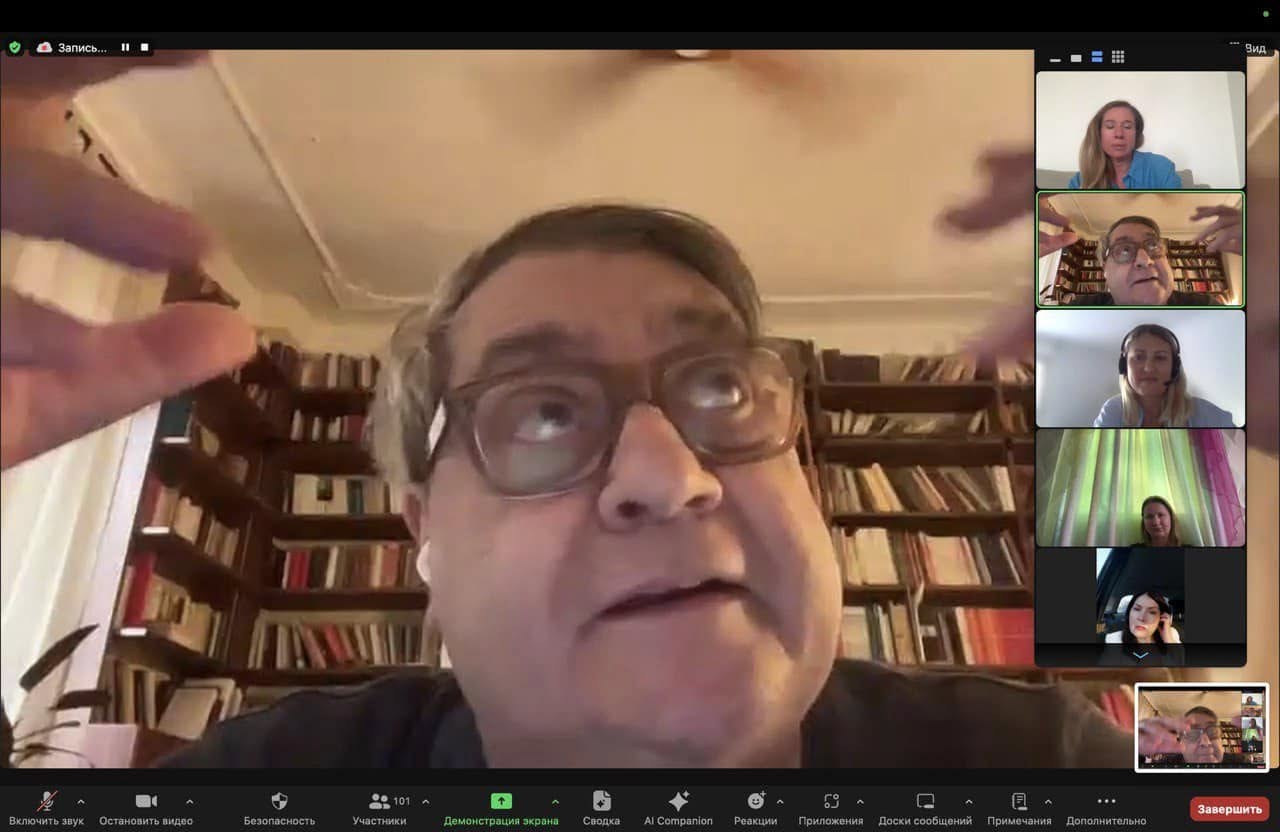Open Доски сообщений whiteboards

(925, 801)
